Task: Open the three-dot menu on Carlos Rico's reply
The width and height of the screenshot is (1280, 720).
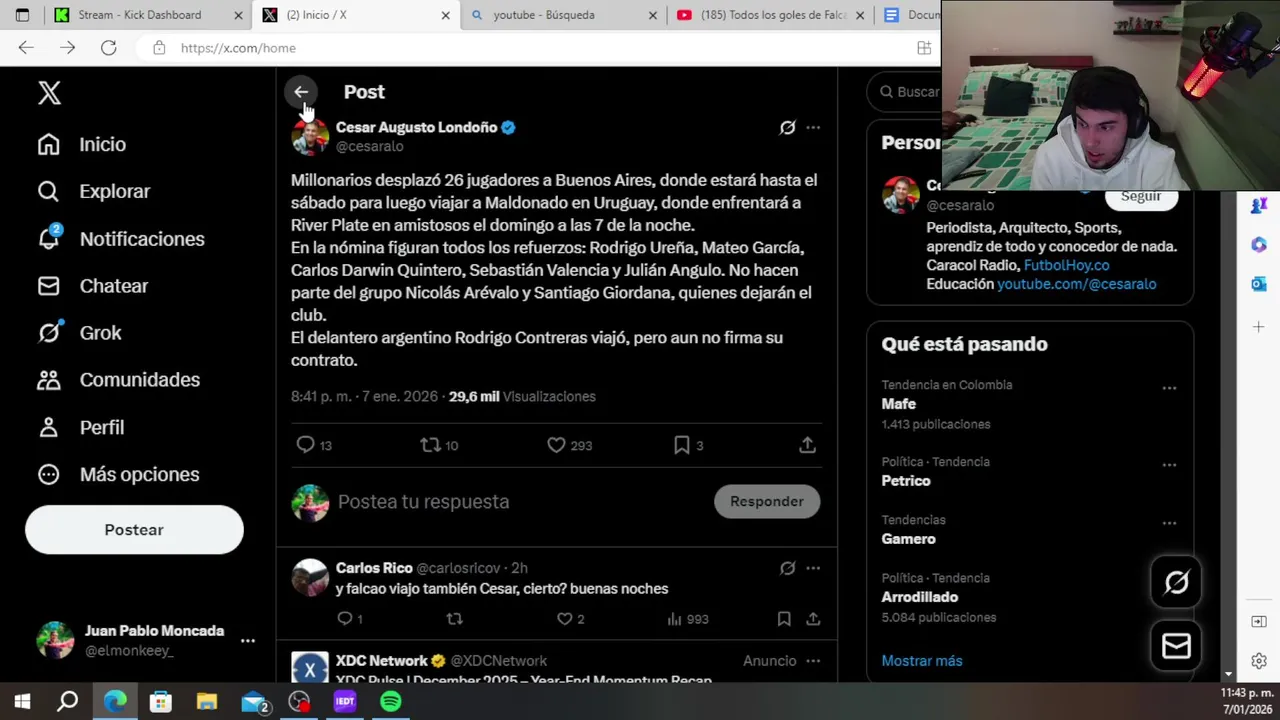Action: click(813, 568)
